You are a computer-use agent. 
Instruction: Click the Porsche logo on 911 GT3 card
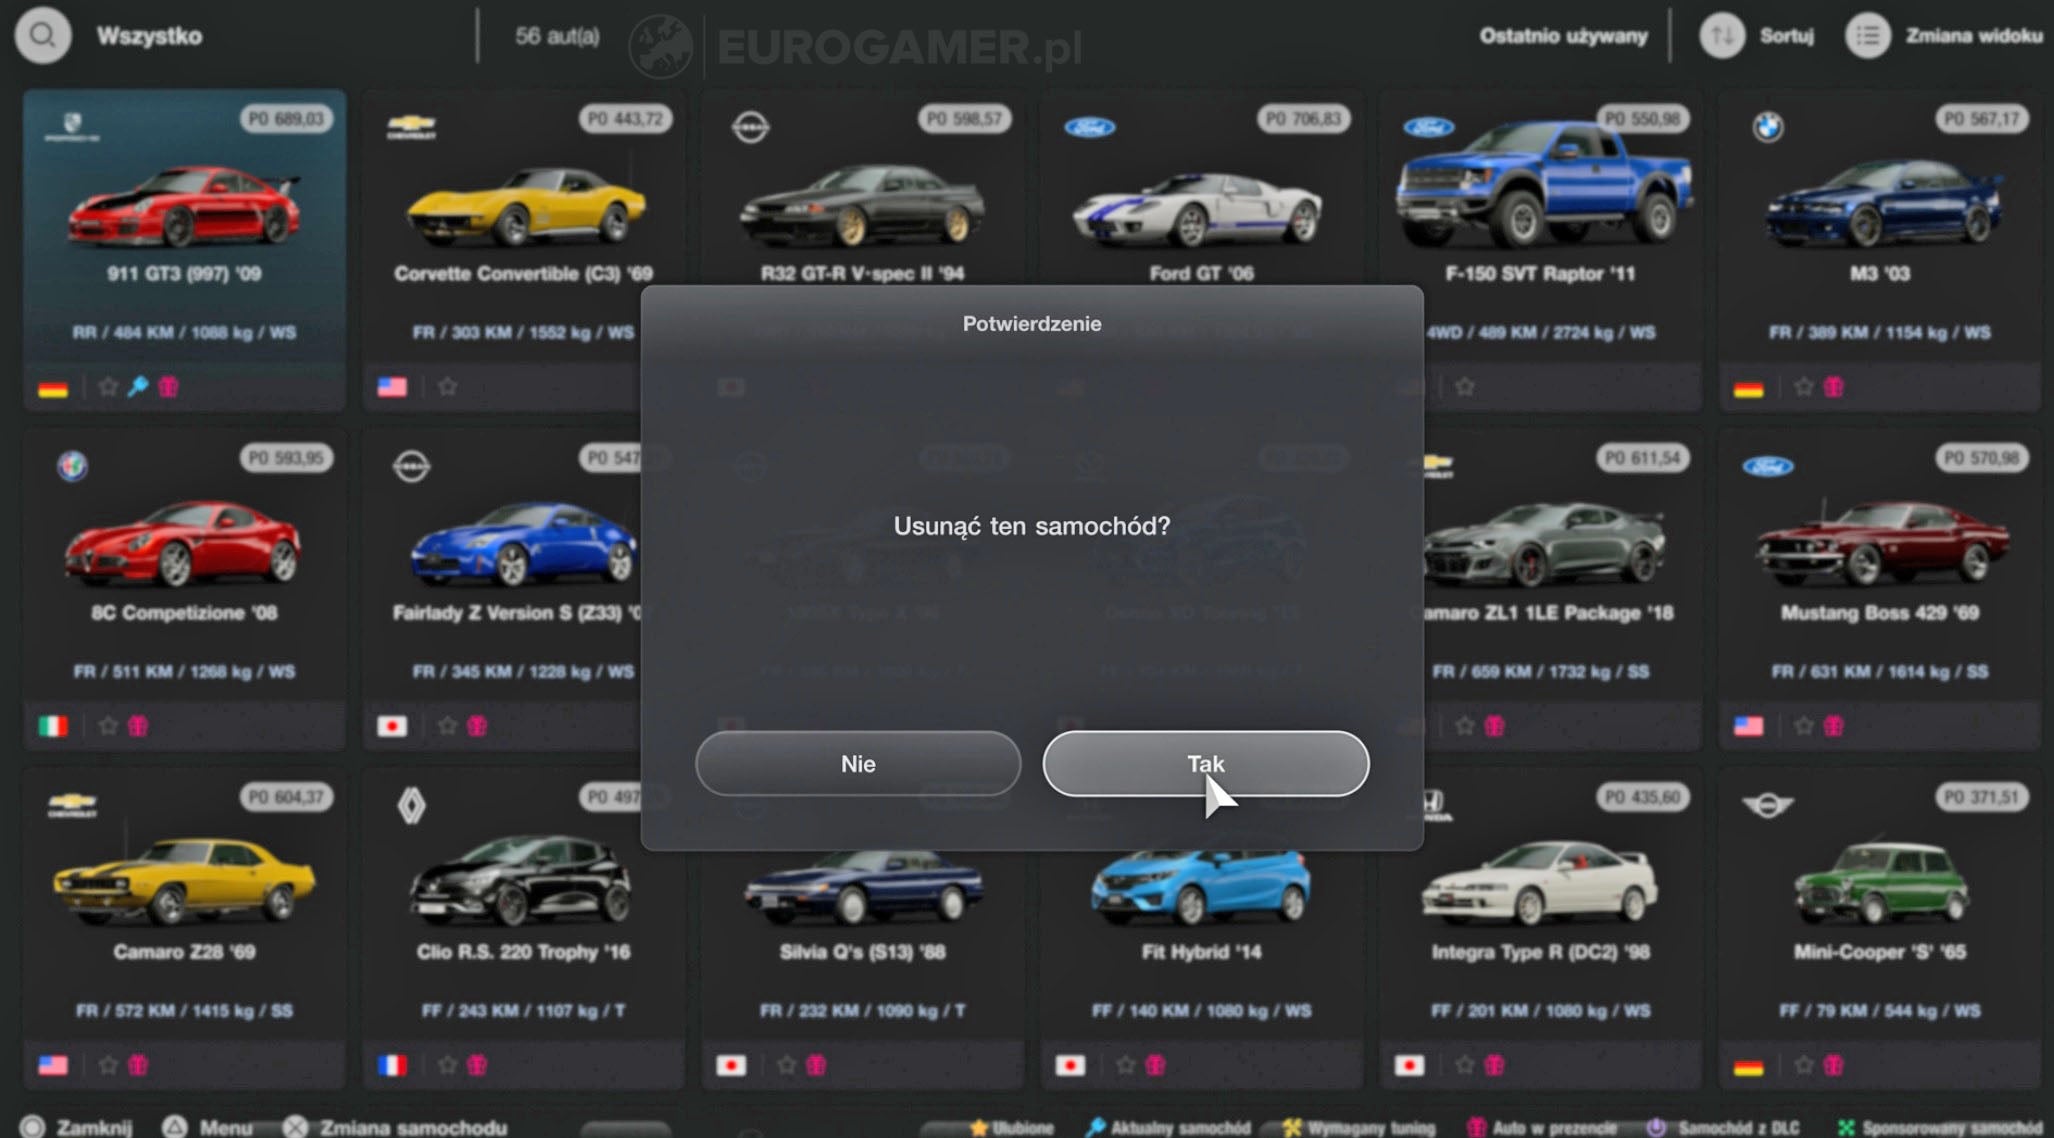pos(72,127)
